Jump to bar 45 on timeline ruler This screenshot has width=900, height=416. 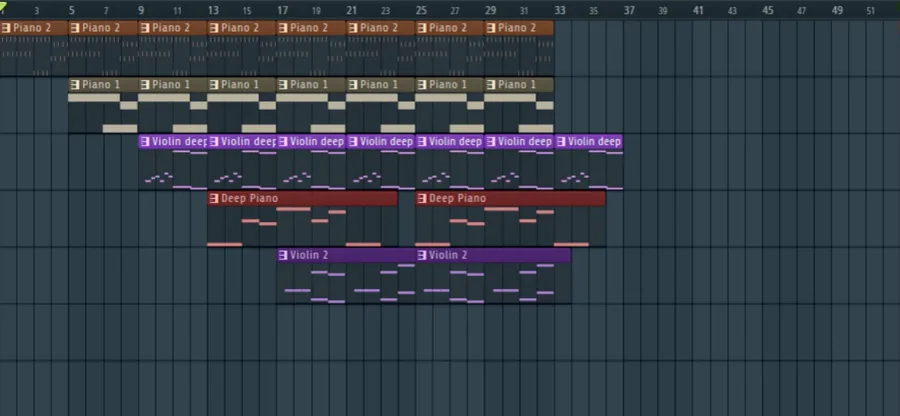pyautogui.click(x=768, y=10)
